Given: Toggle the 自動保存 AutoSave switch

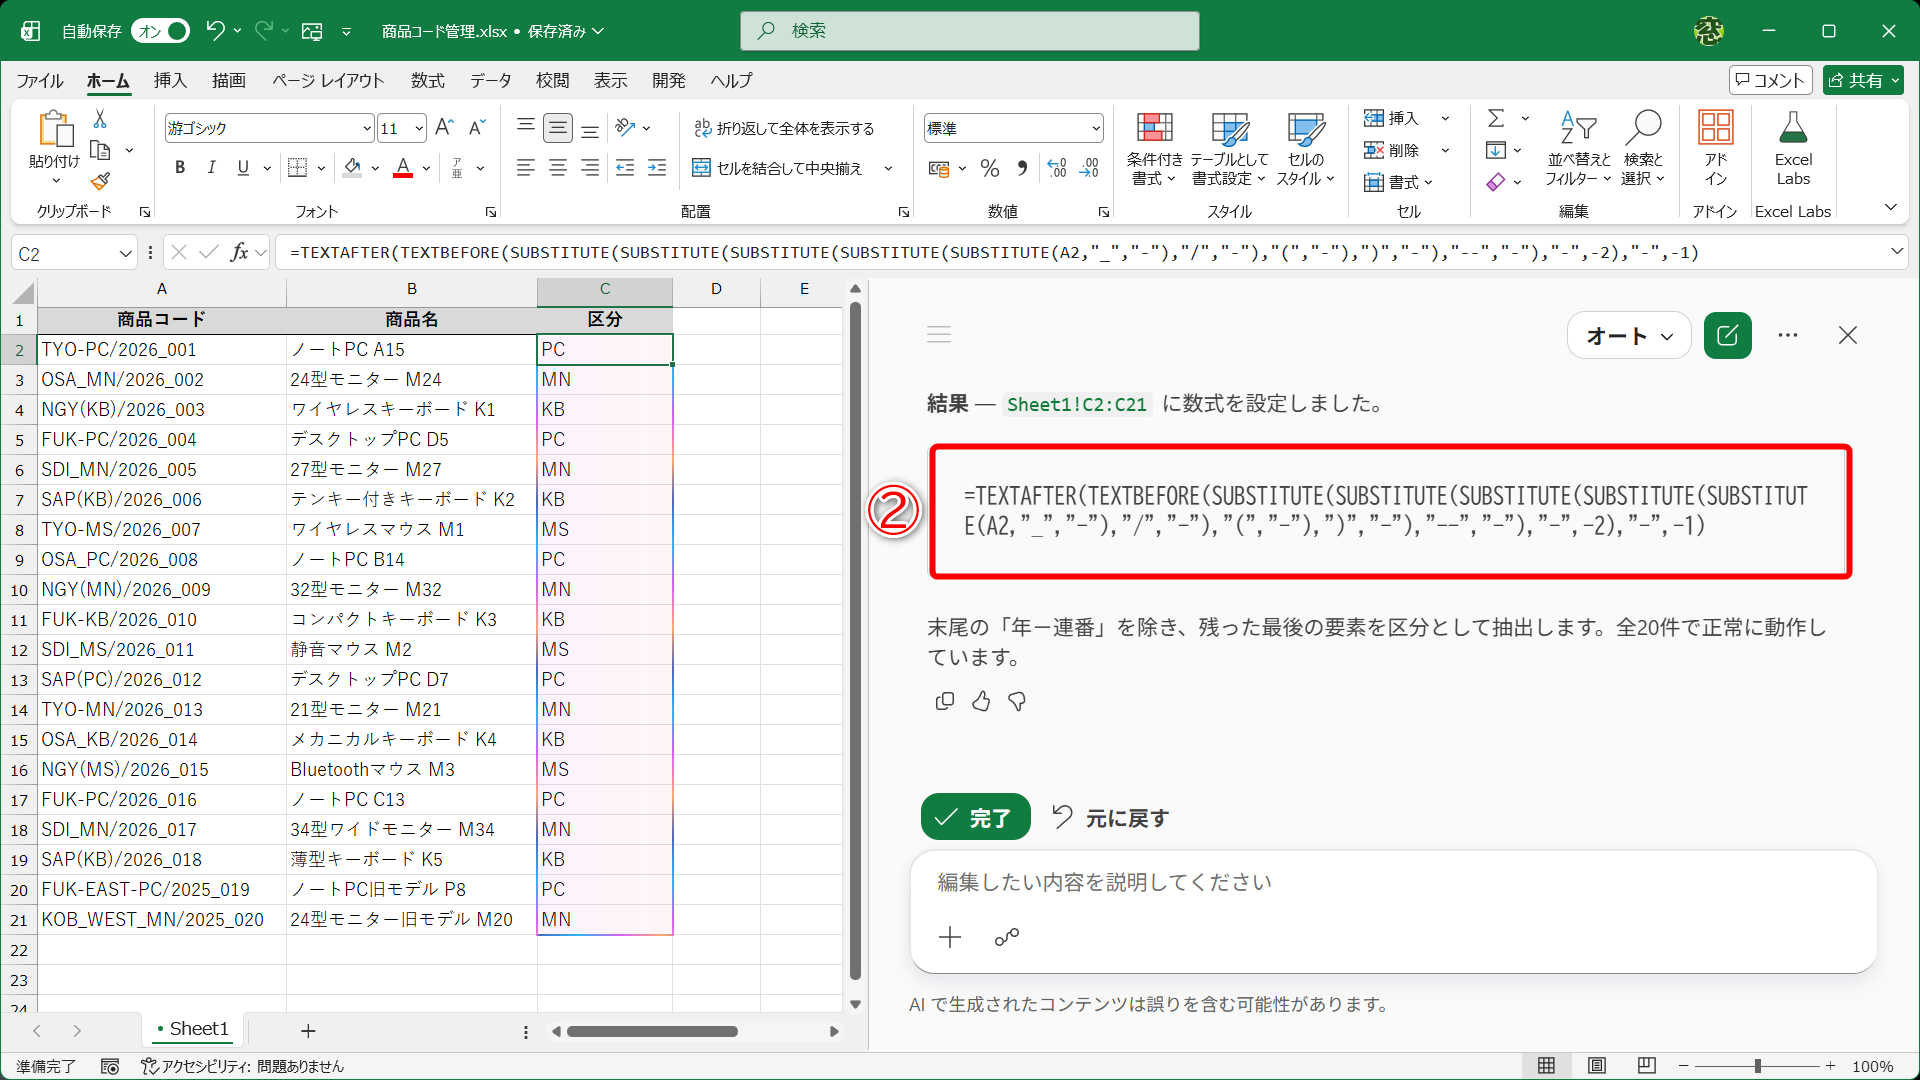Looking at the screenshot, I should 160,31.
